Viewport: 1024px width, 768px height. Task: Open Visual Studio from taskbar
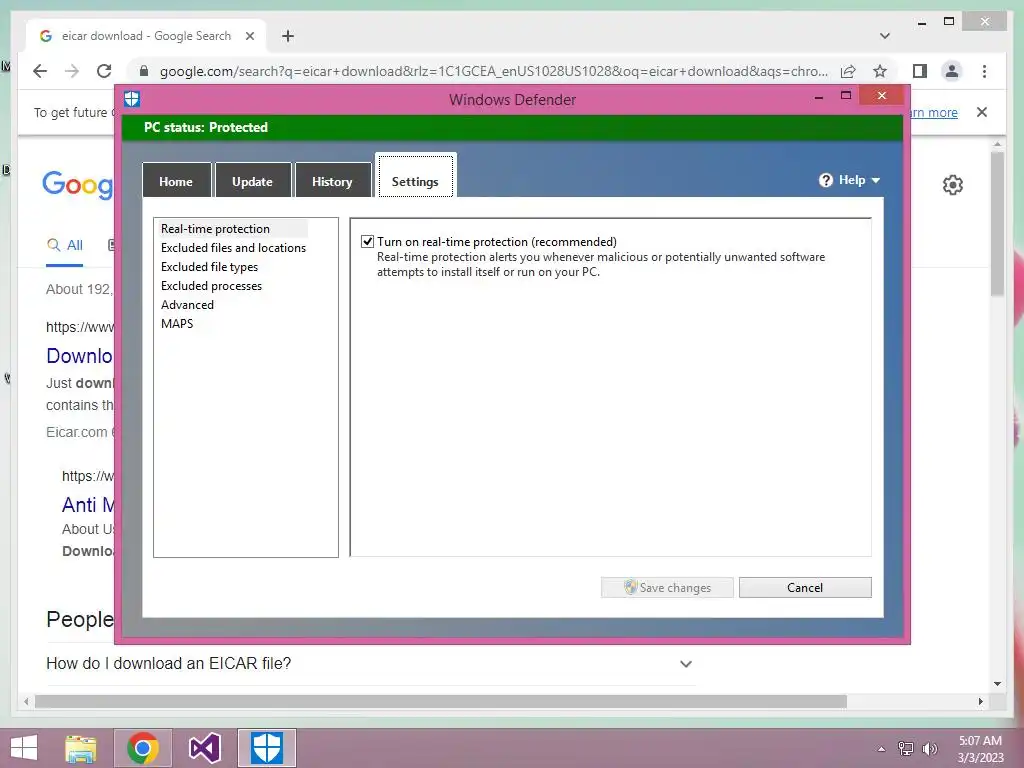(205, 748)
